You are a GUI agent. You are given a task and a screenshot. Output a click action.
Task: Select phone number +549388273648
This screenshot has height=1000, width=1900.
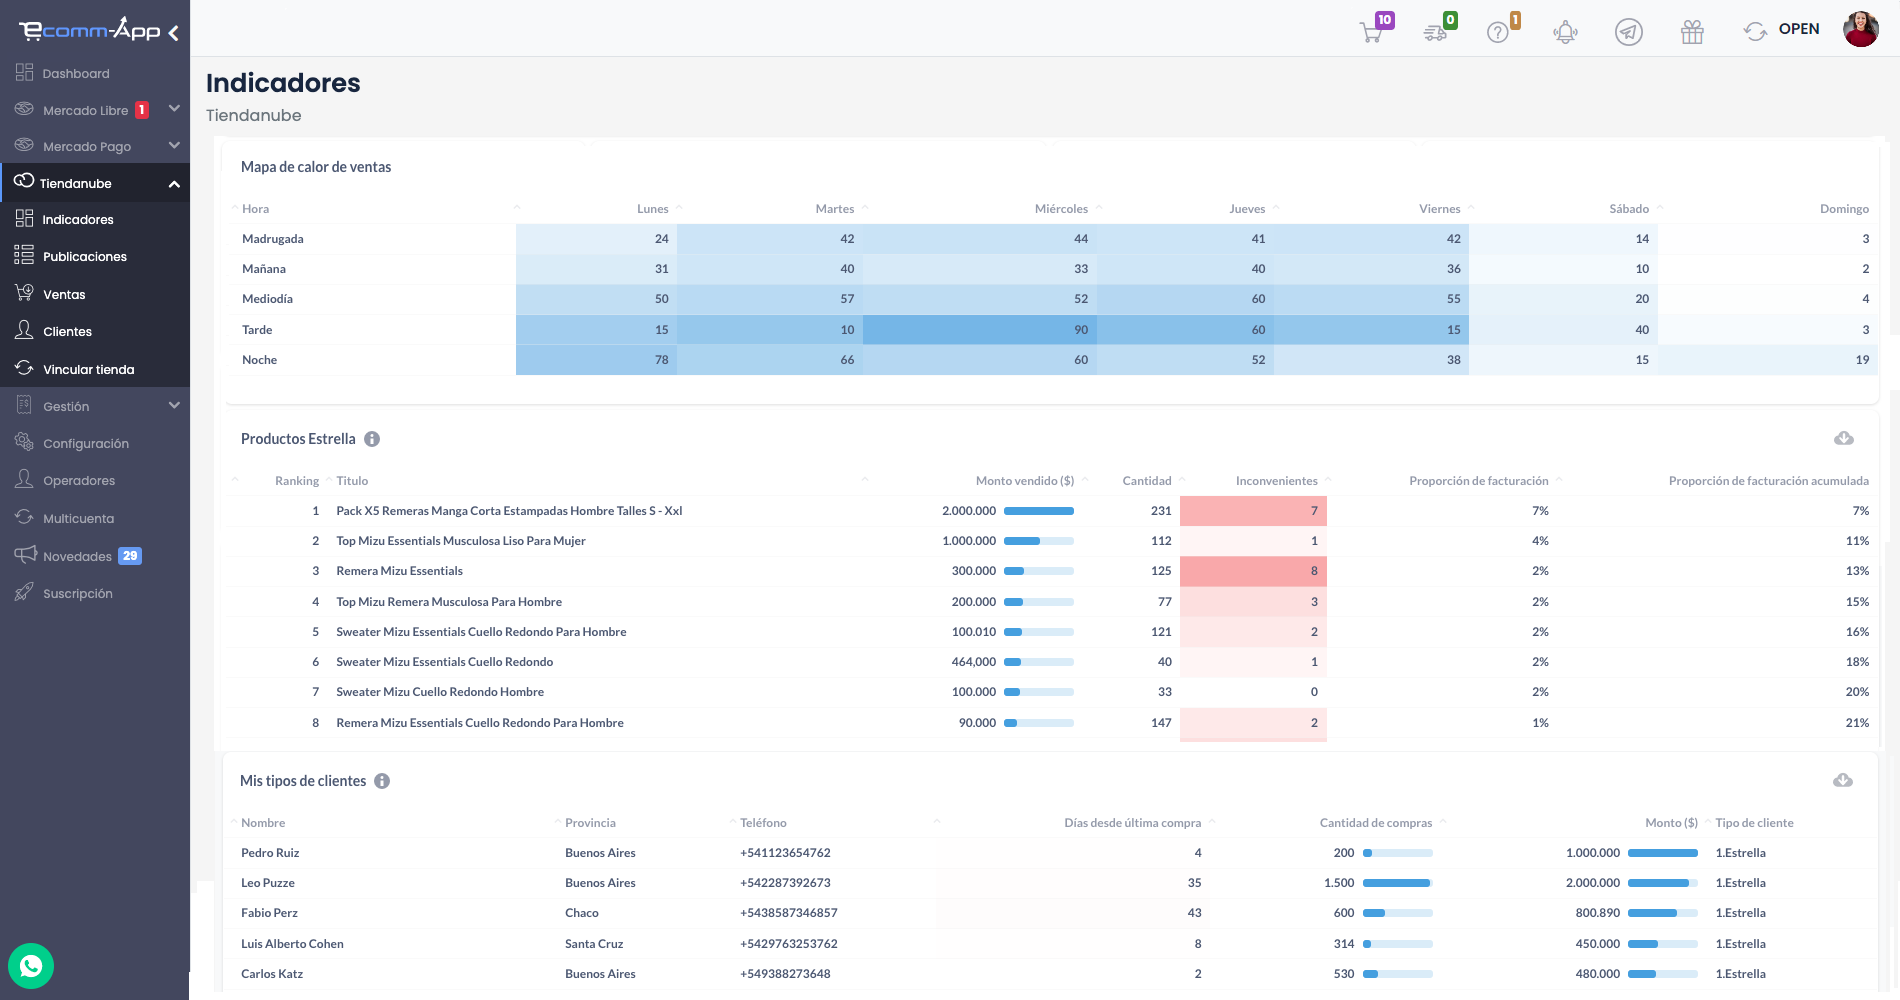pos(785,974)
